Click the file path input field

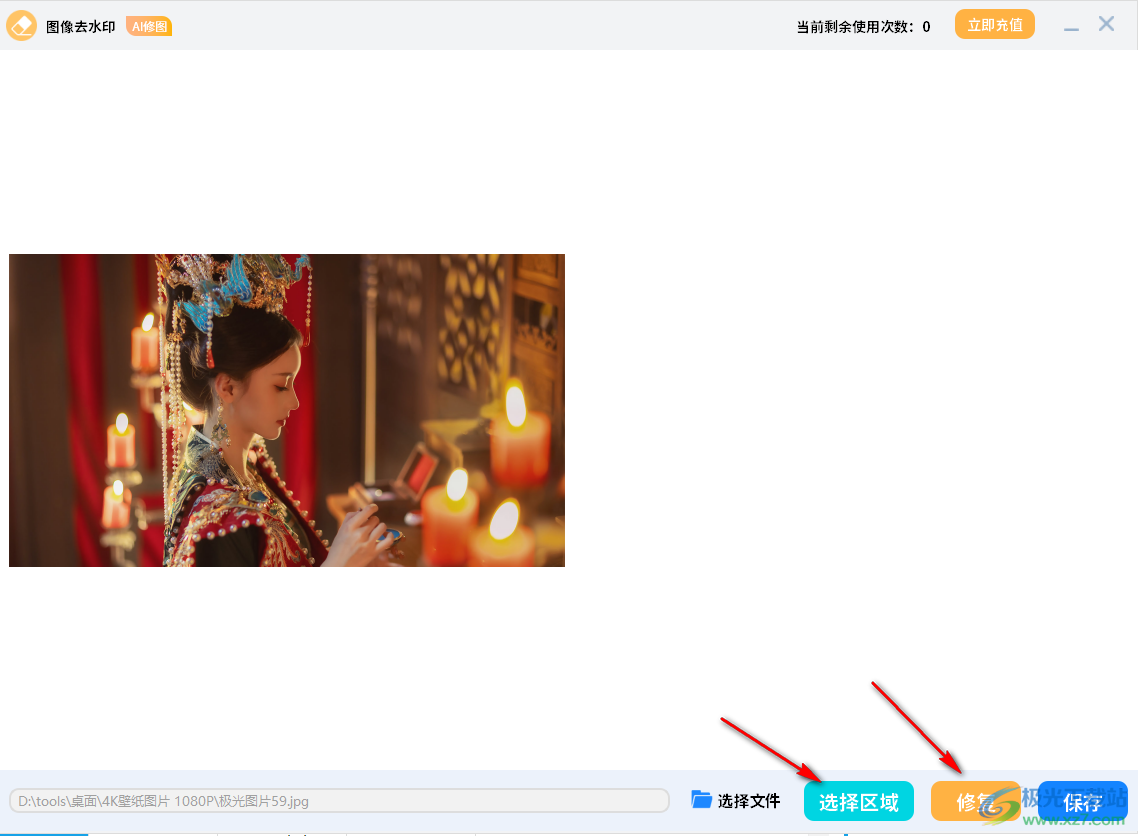339,801
